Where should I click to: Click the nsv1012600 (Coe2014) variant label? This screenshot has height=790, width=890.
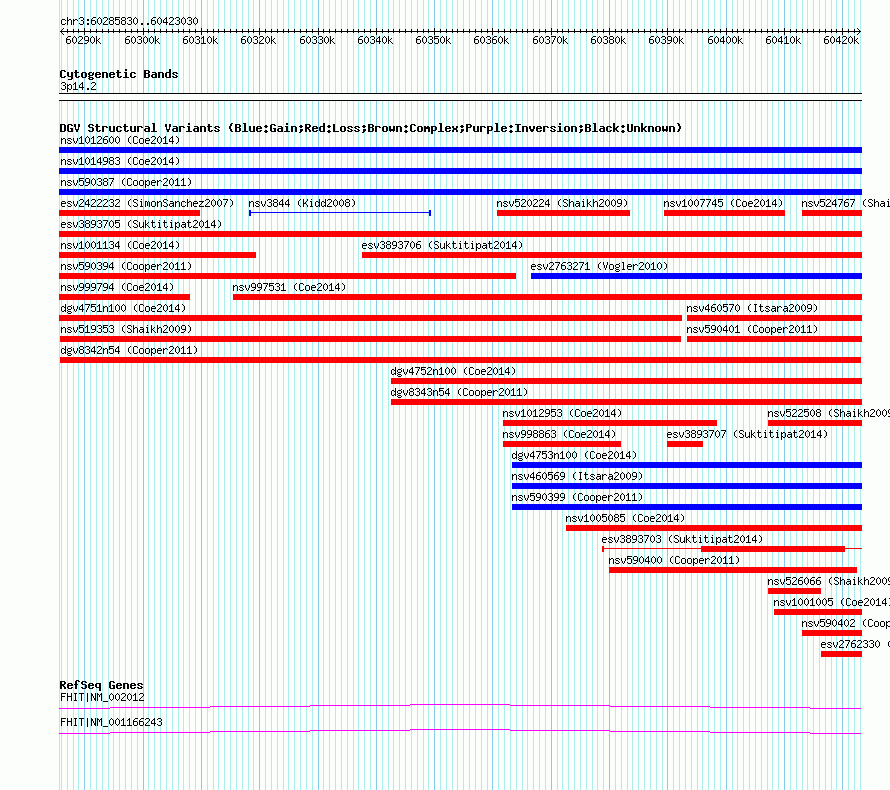(x=120, y=140)
